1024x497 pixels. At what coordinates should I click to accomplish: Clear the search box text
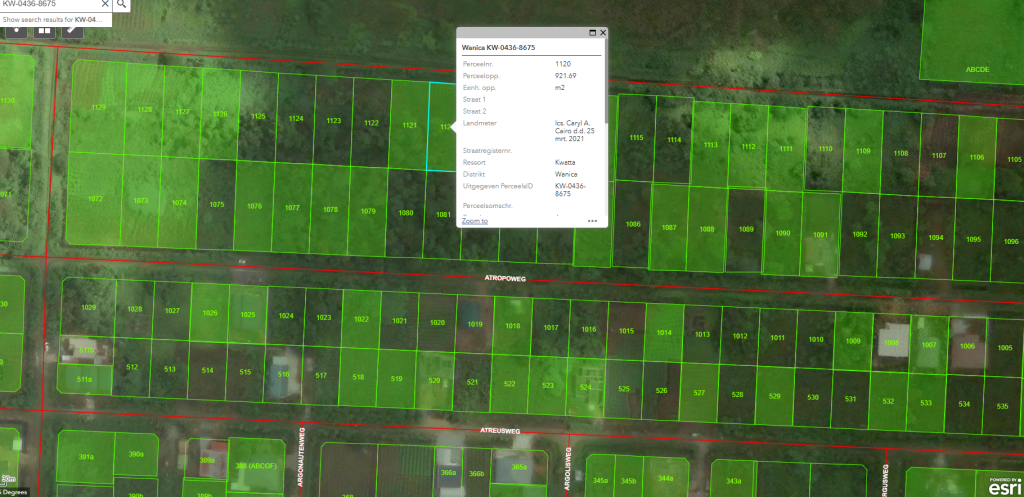click(104, 4)
